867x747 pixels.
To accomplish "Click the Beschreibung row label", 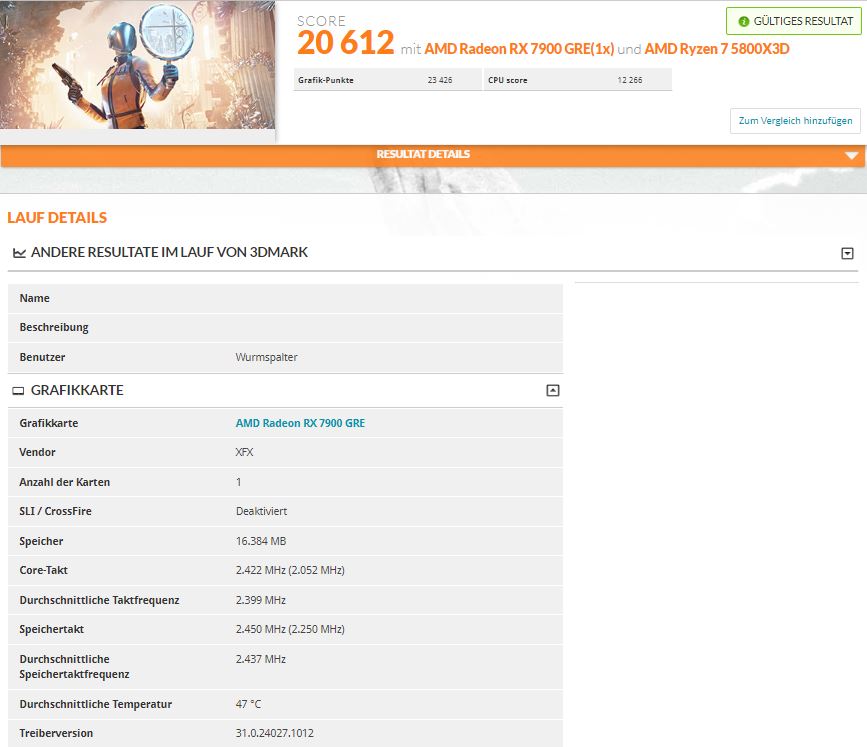I will click(54, 327).
